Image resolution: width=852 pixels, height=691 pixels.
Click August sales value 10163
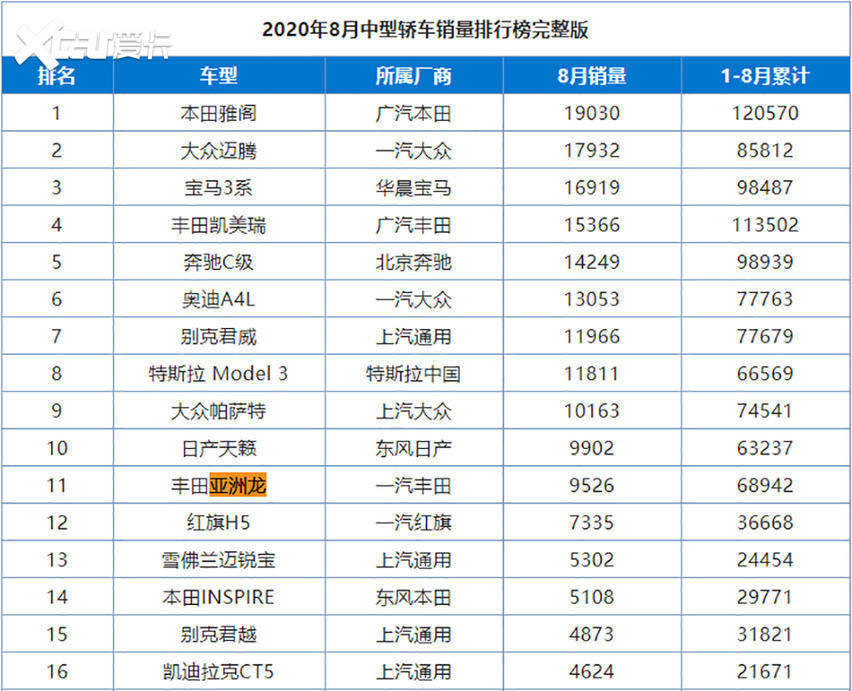(592, 411)
